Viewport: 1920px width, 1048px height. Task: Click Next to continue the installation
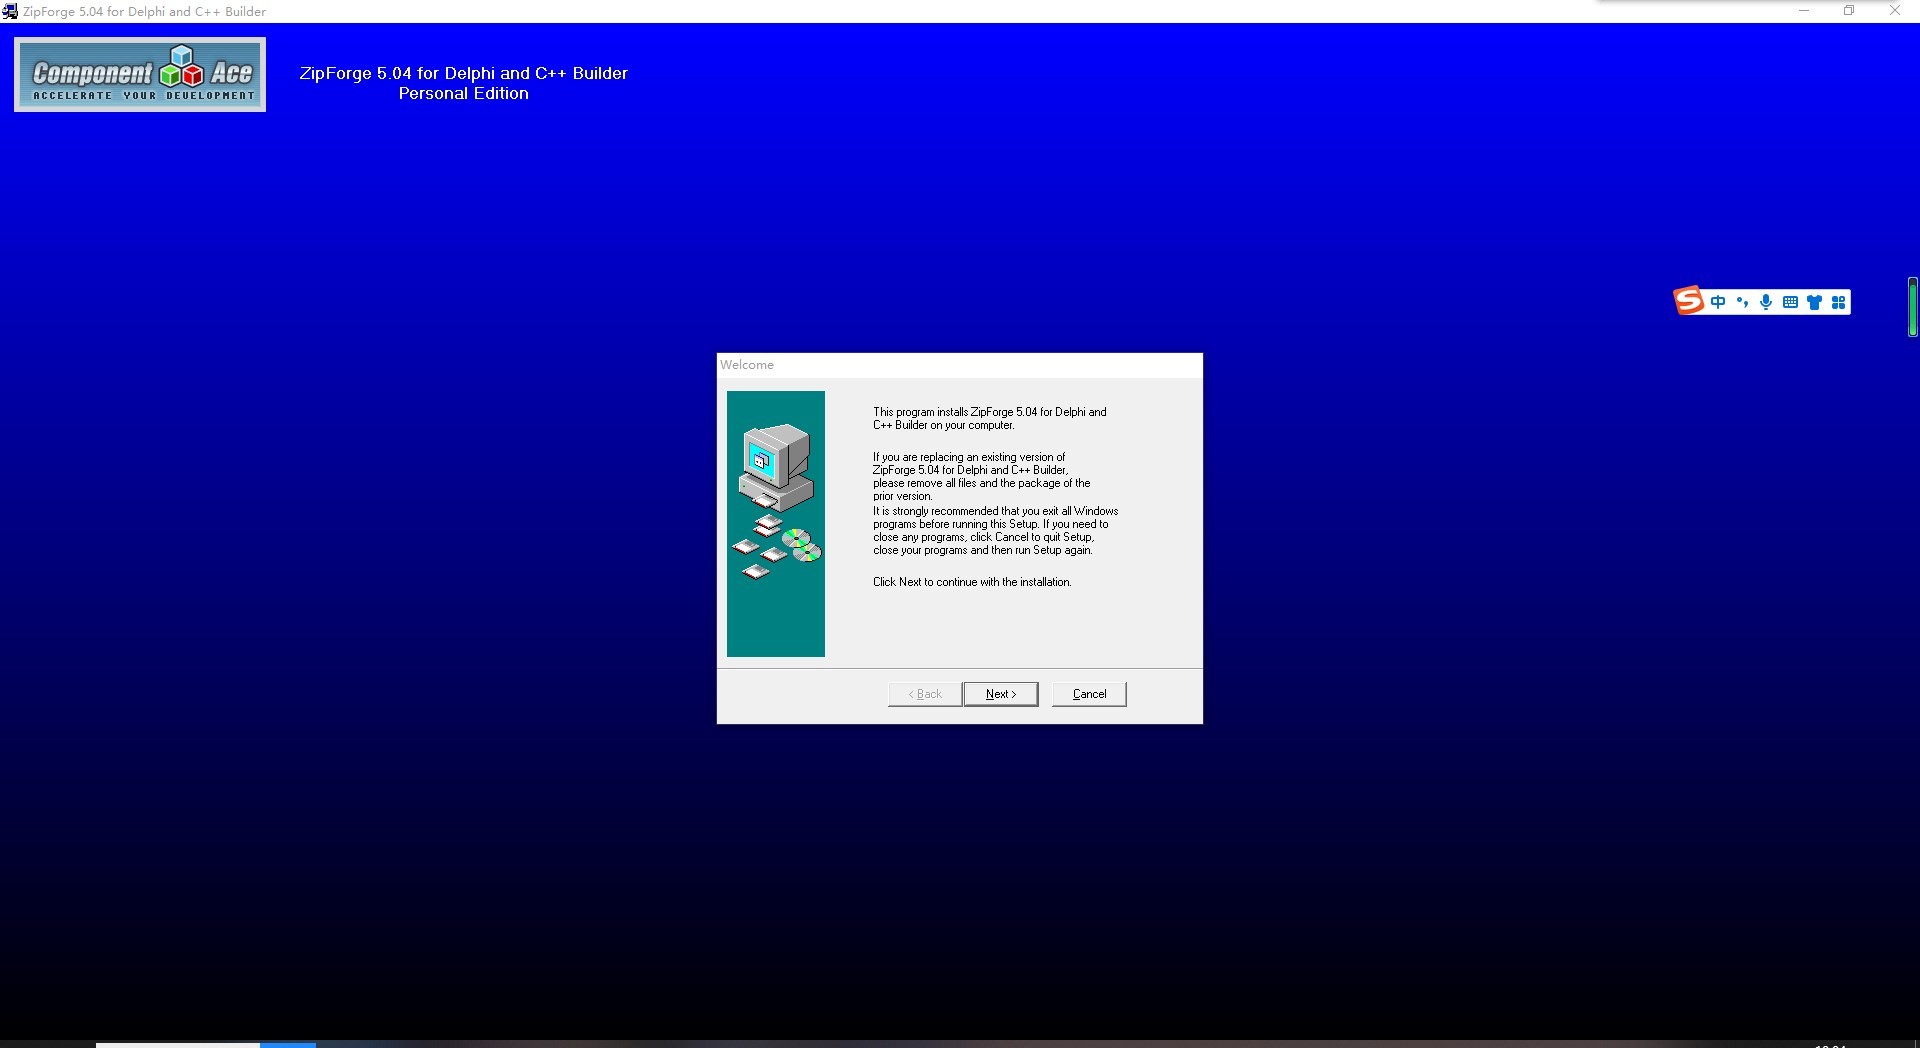point(1000,694)
